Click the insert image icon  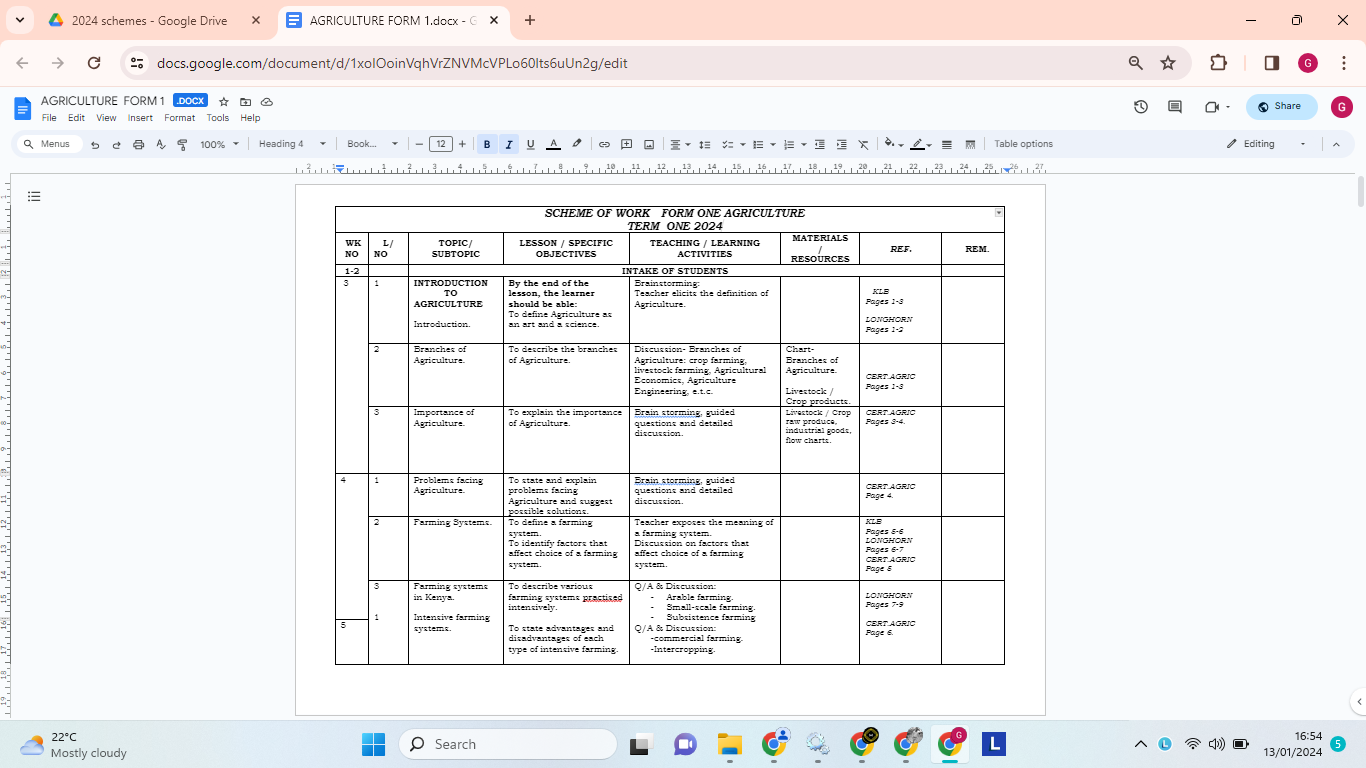(x=649, y=144)
